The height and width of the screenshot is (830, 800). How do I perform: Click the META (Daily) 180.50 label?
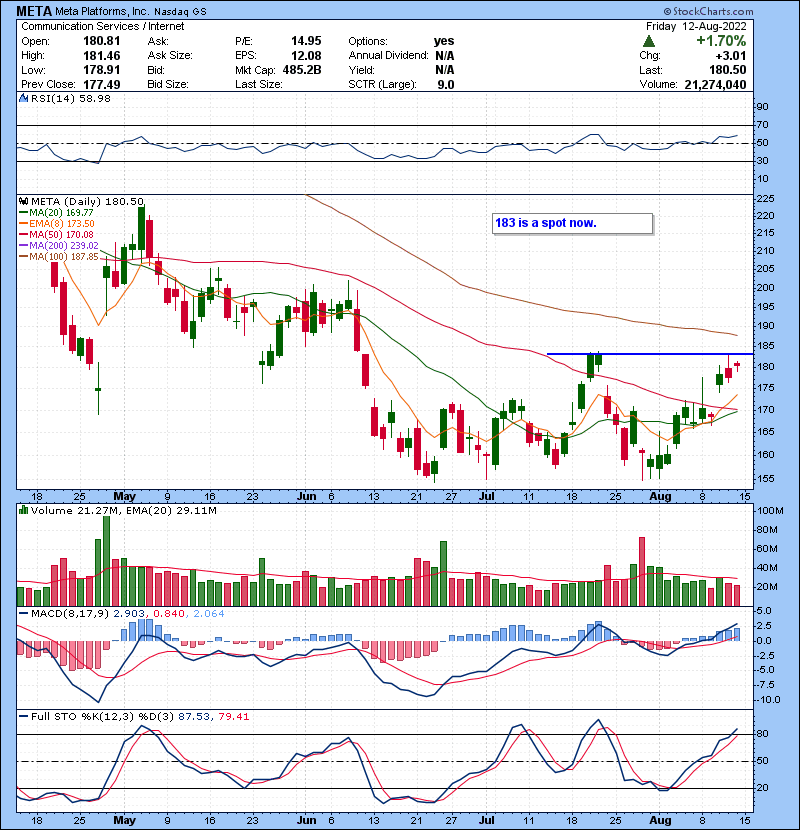(87, 201)
